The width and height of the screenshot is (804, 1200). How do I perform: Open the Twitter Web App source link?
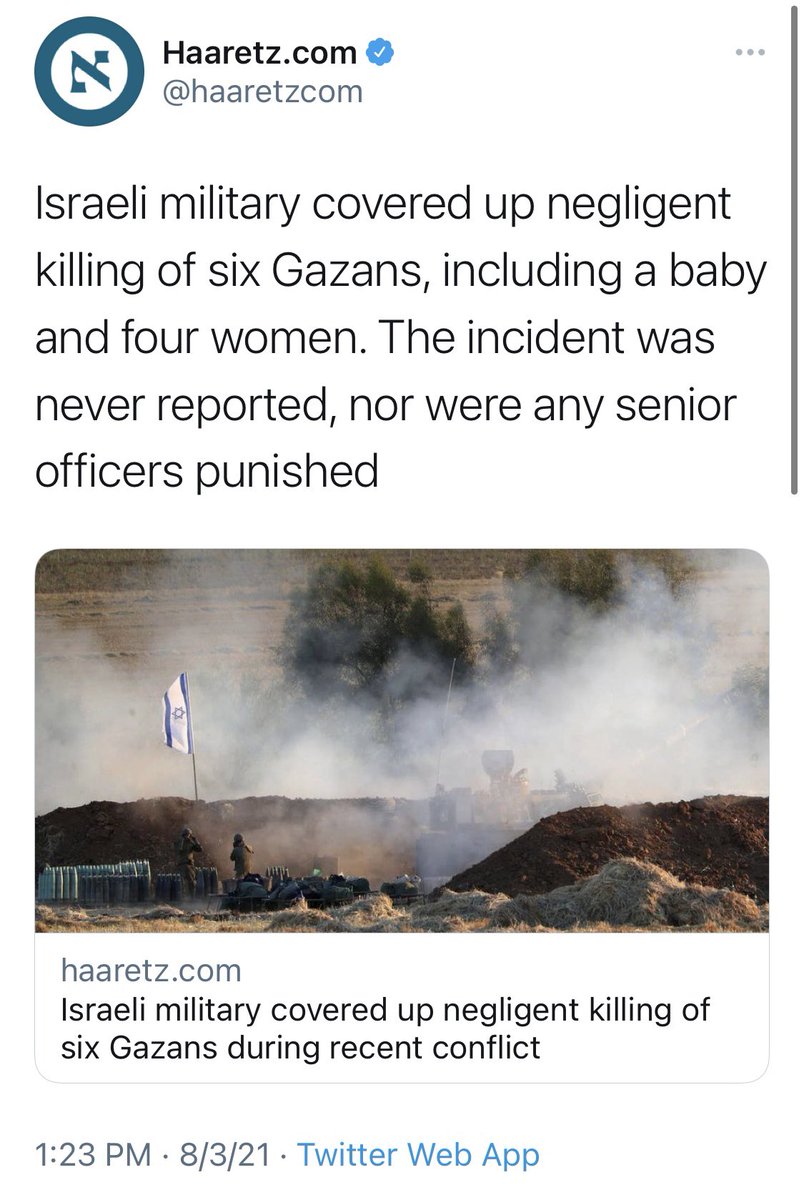coord(419,1156)
